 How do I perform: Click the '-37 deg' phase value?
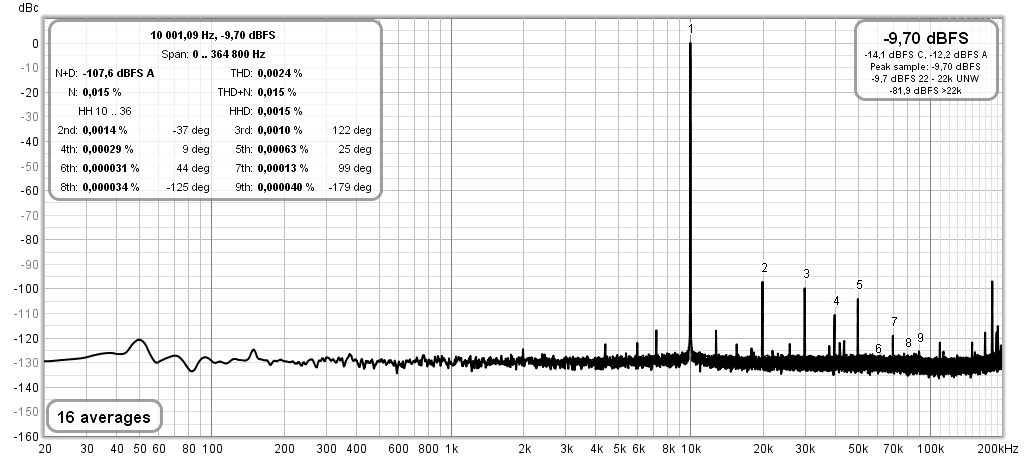tap(191, 130)
